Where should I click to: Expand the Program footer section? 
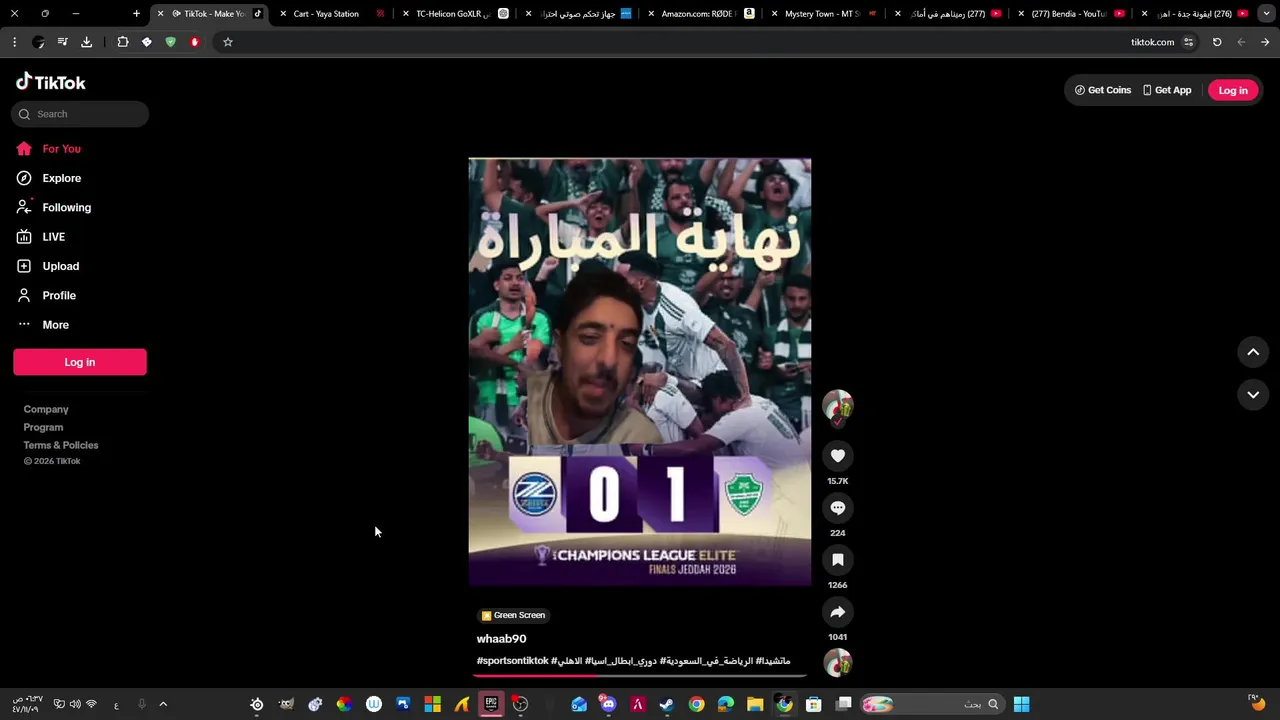43,427
